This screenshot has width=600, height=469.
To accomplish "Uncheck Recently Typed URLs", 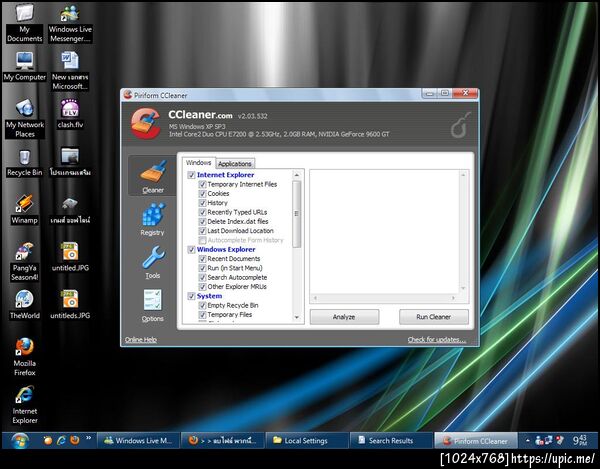I will point(202,212).
